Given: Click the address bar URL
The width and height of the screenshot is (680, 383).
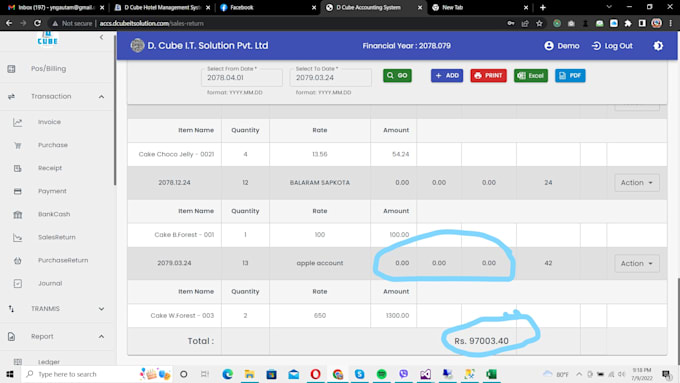Looking at the screenshot, I should [x=152, y=23].
